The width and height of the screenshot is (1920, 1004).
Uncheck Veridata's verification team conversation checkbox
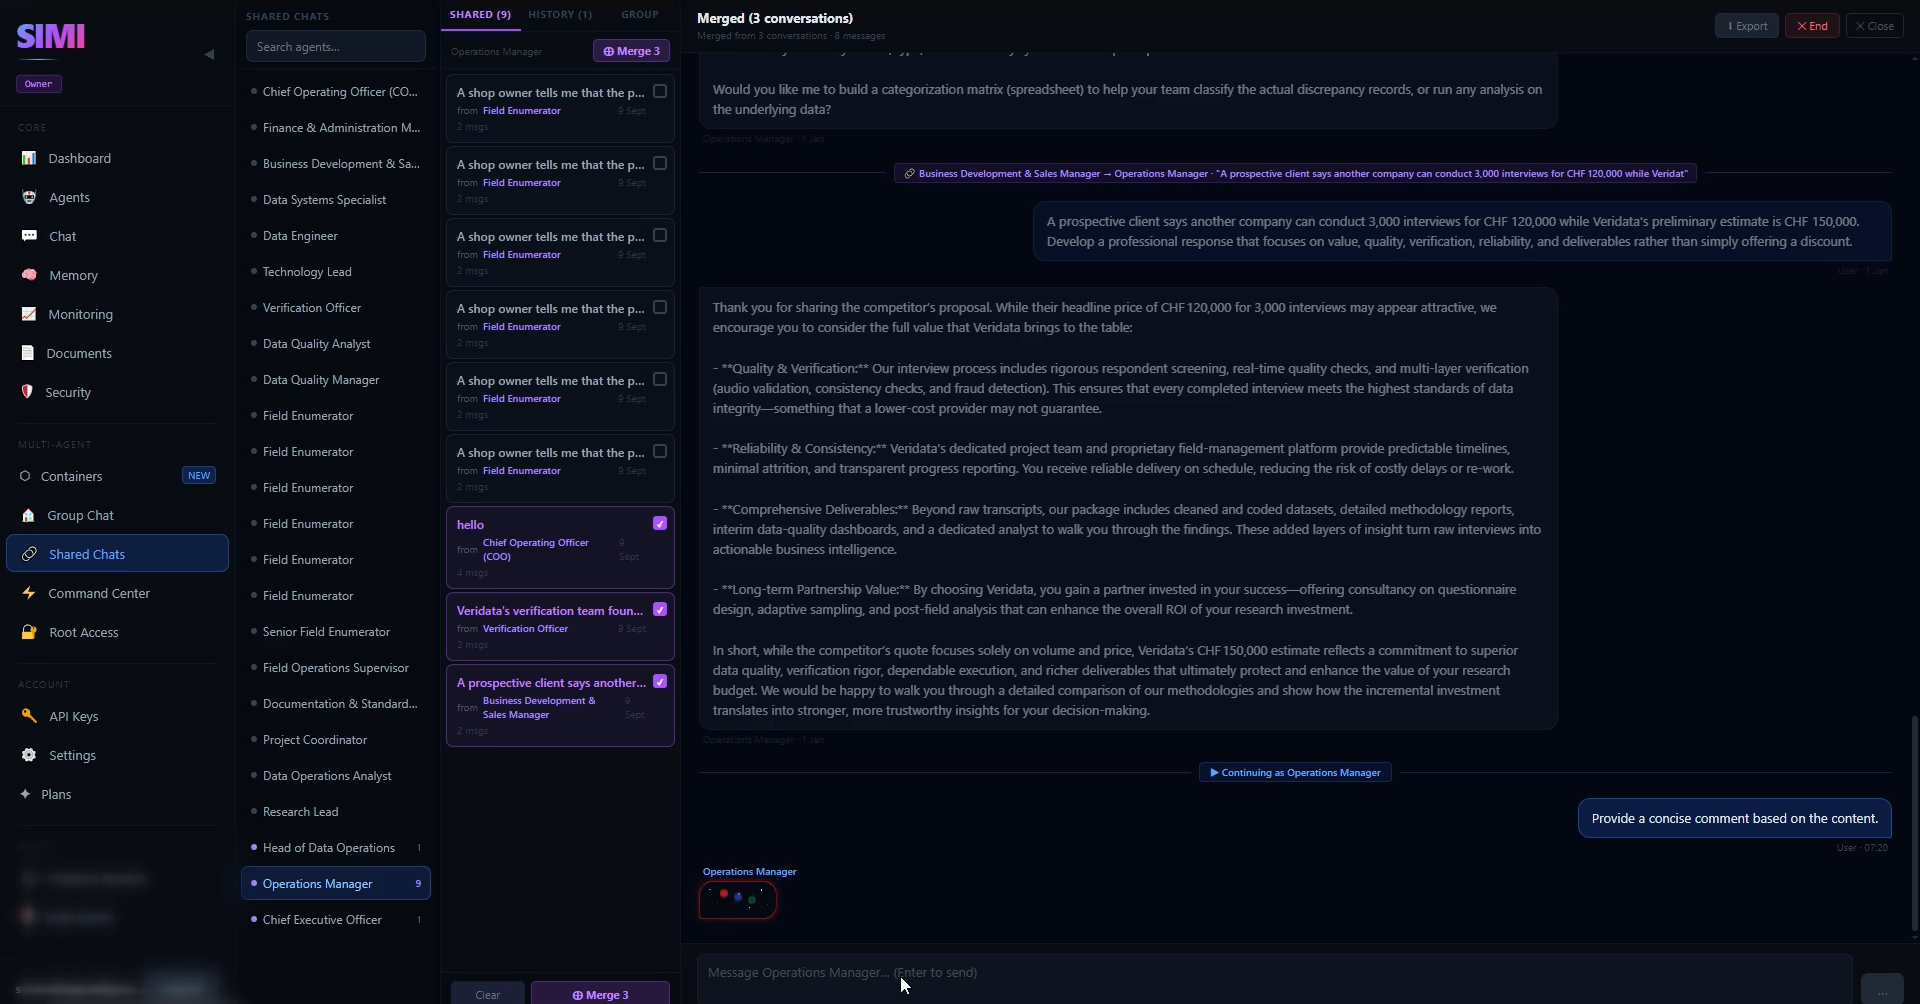coord(660,609)
